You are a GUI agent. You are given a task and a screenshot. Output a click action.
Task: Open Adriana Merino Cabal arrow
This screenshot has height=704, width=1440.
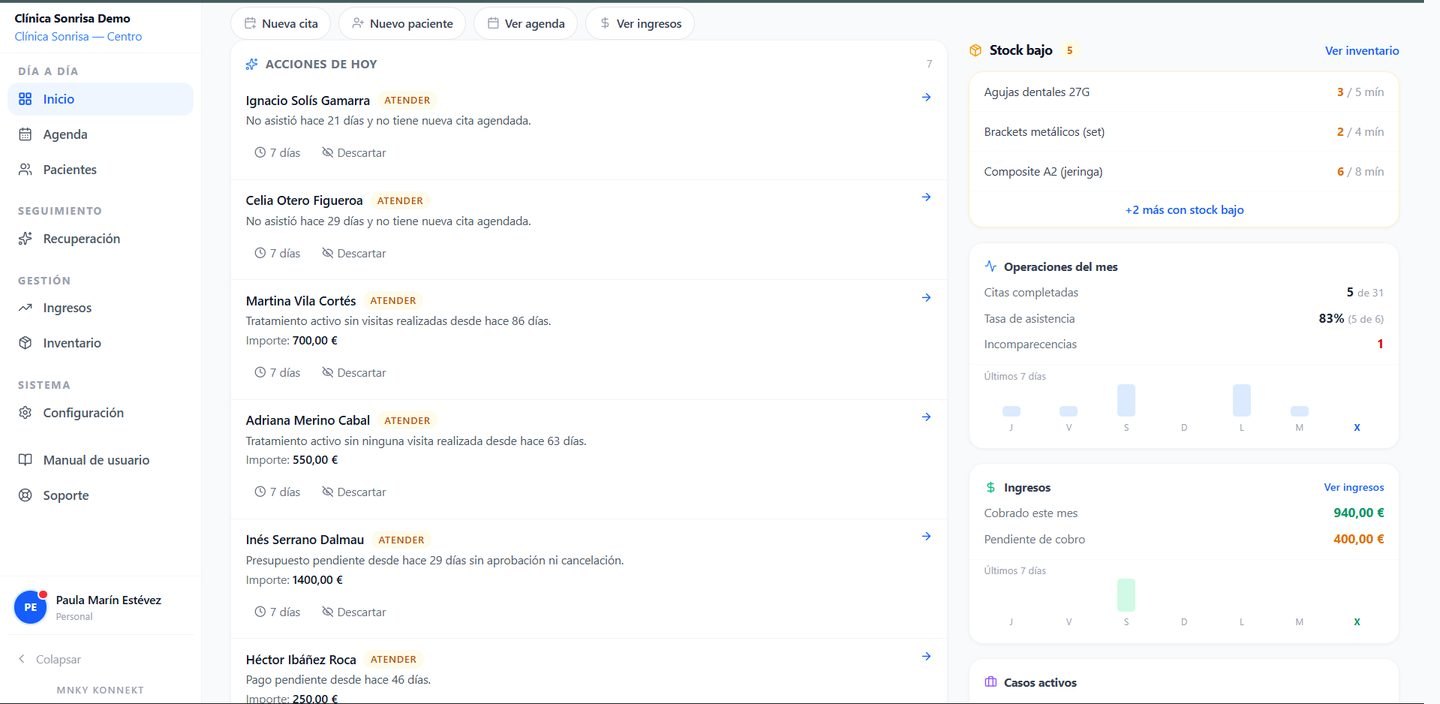coord(926,417)
